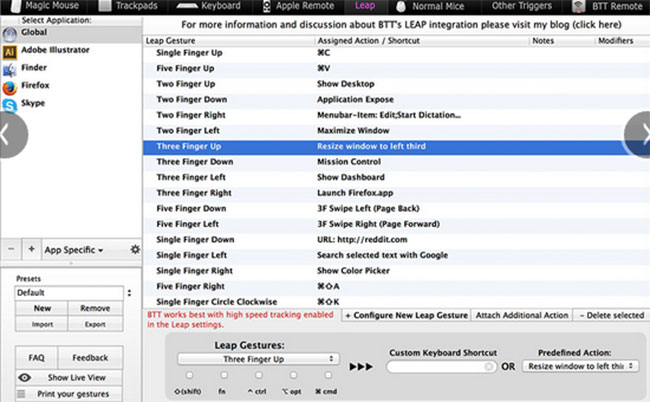This screenshot has width=650, height=402.
Task: Select the Adobe Illustrator app icon
Action: [10, 52]
